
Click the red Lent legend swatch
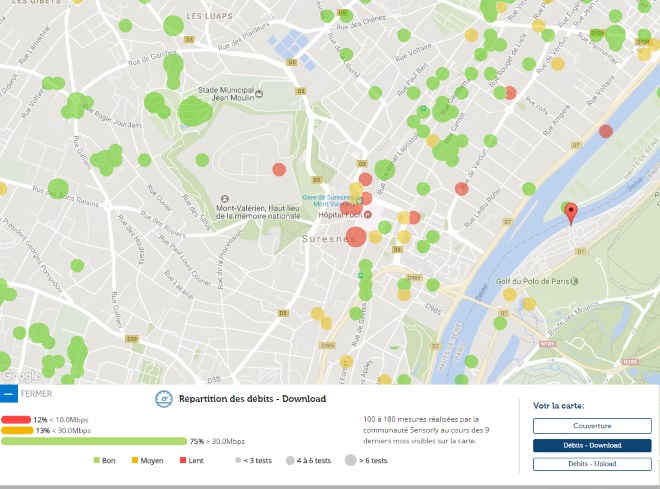coord(183,460)
